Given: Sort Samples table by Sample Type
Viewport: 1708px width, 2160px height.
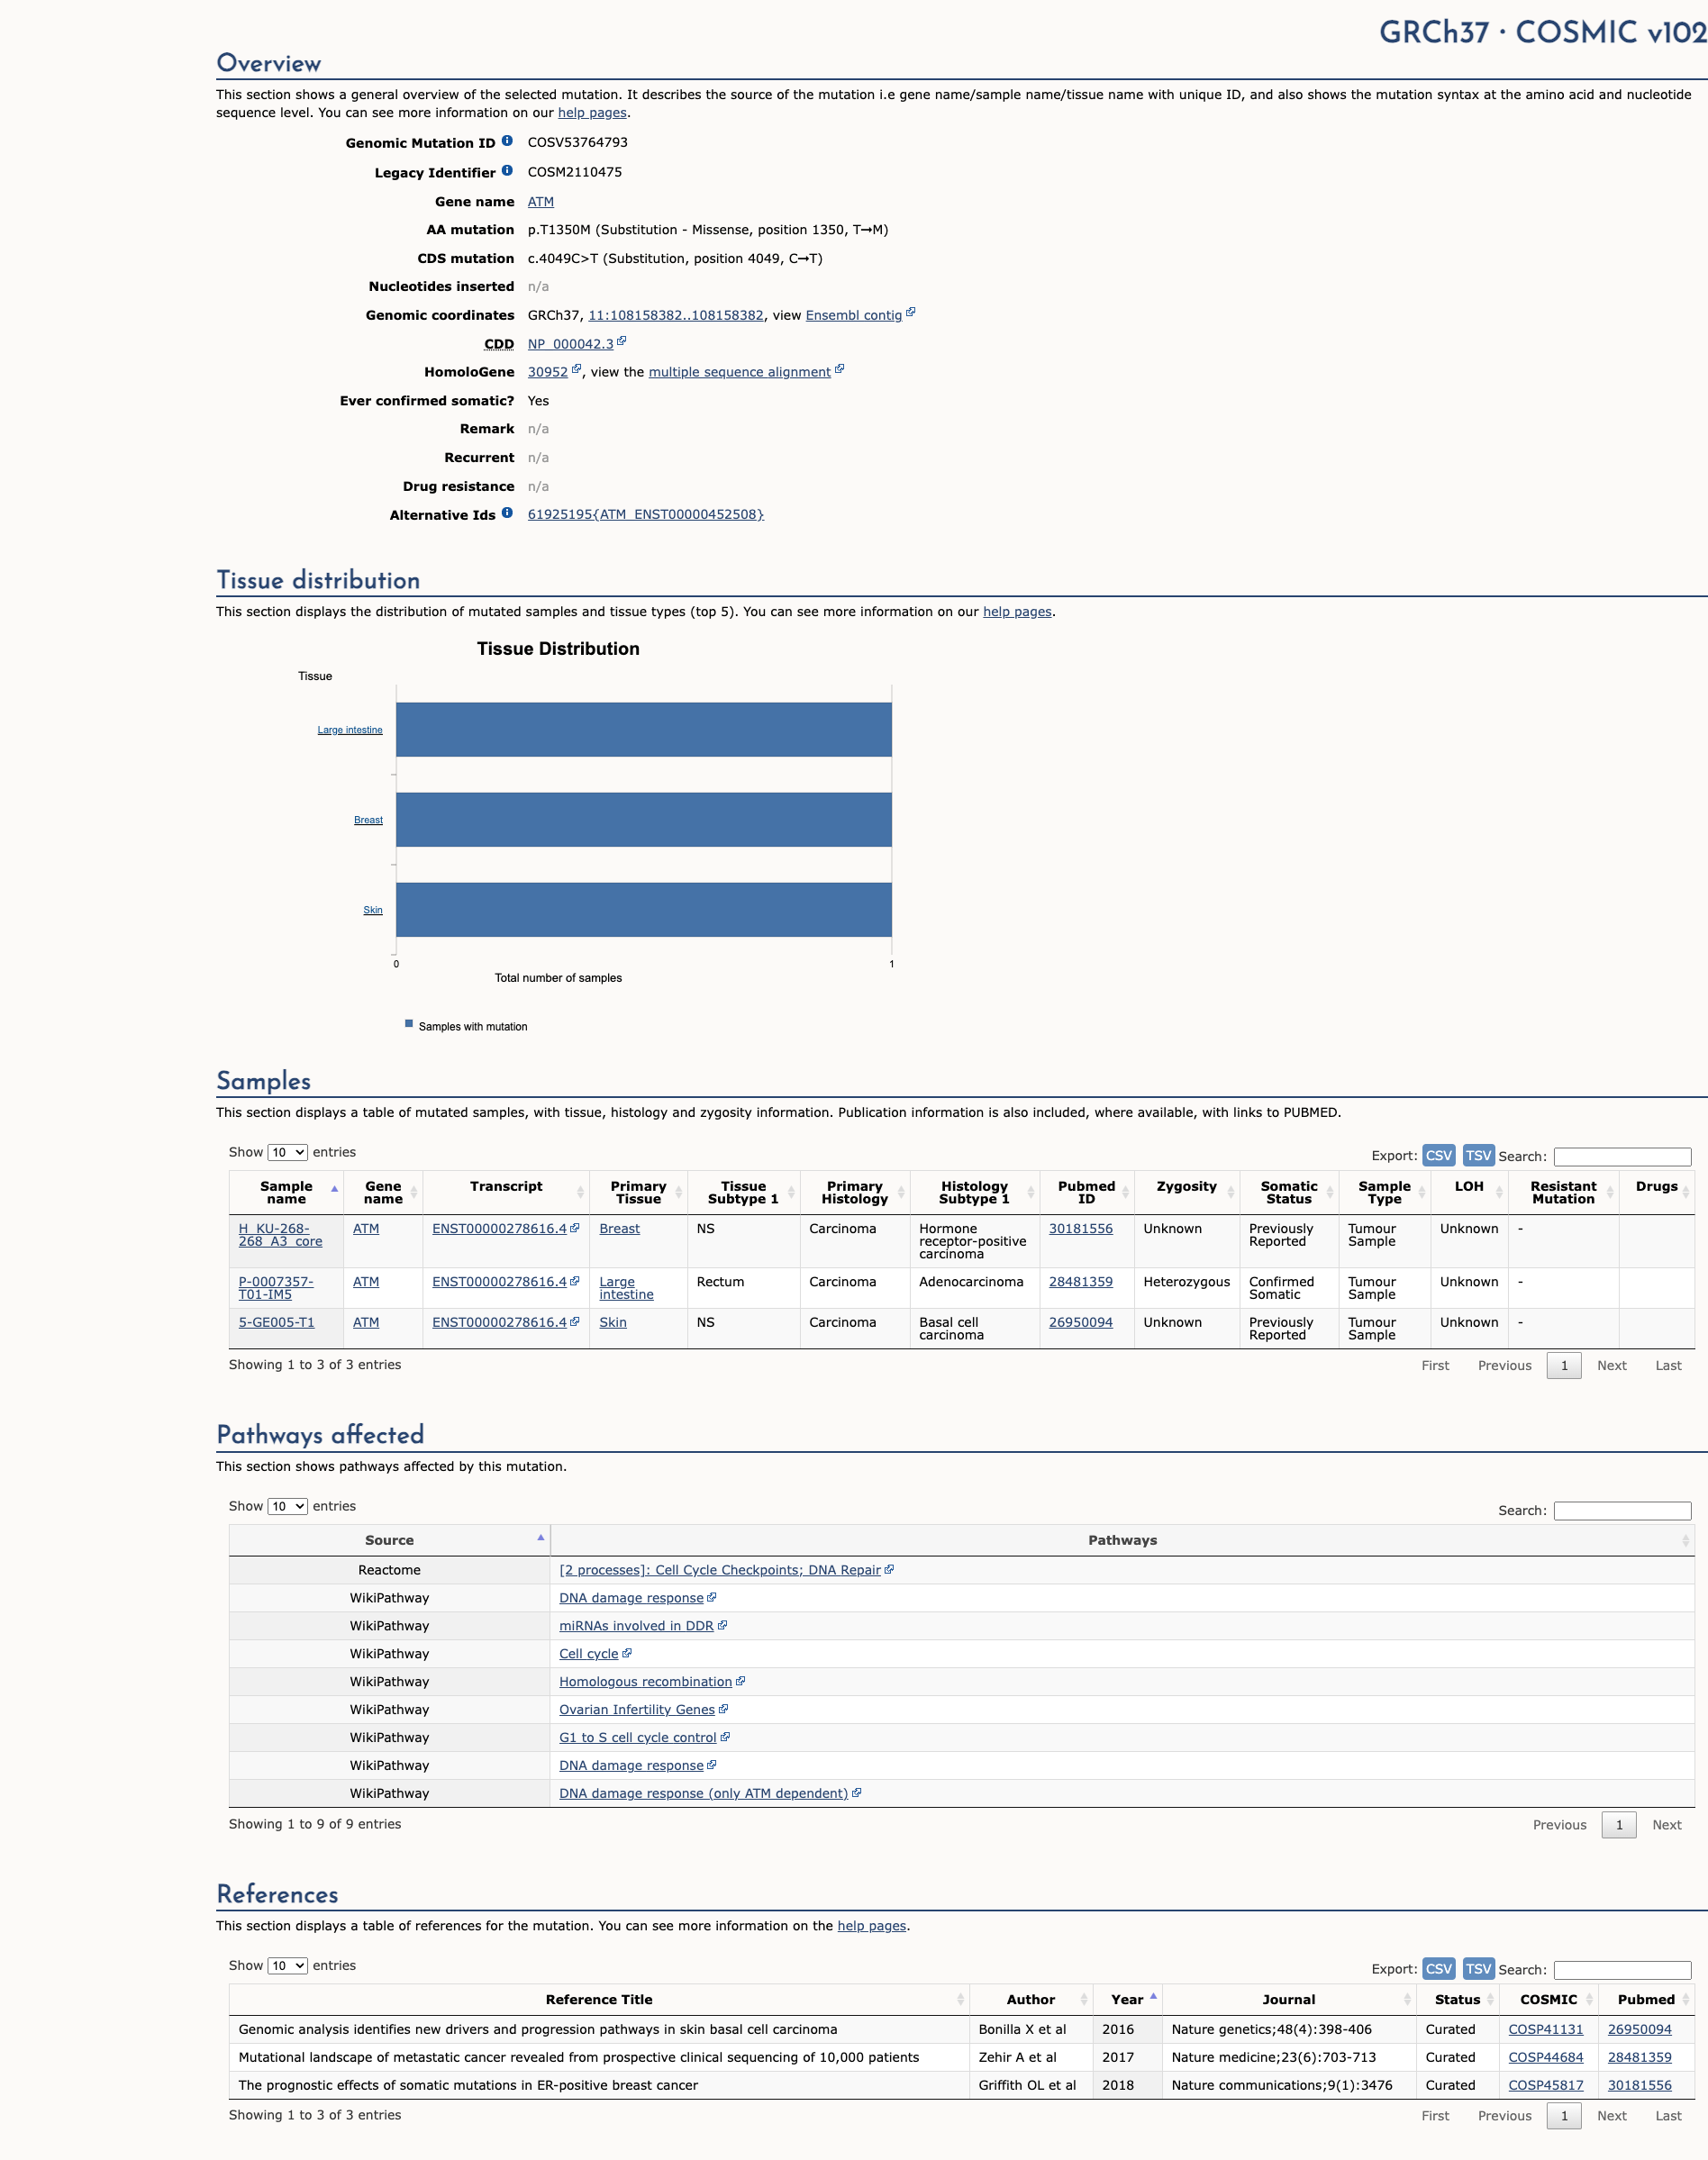Looking at the screenshot, I should coord(1384,1192).
